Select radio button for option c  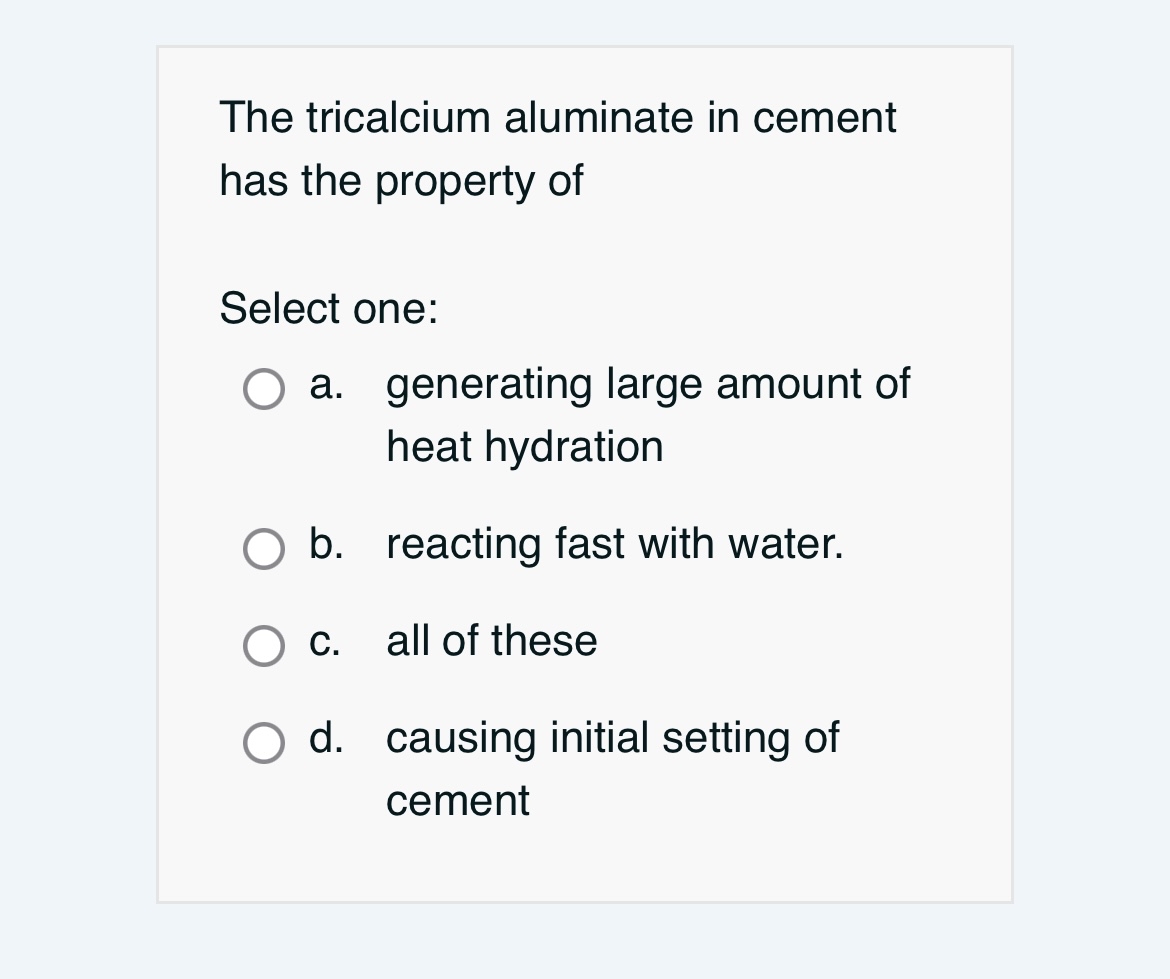pos(263,646)
